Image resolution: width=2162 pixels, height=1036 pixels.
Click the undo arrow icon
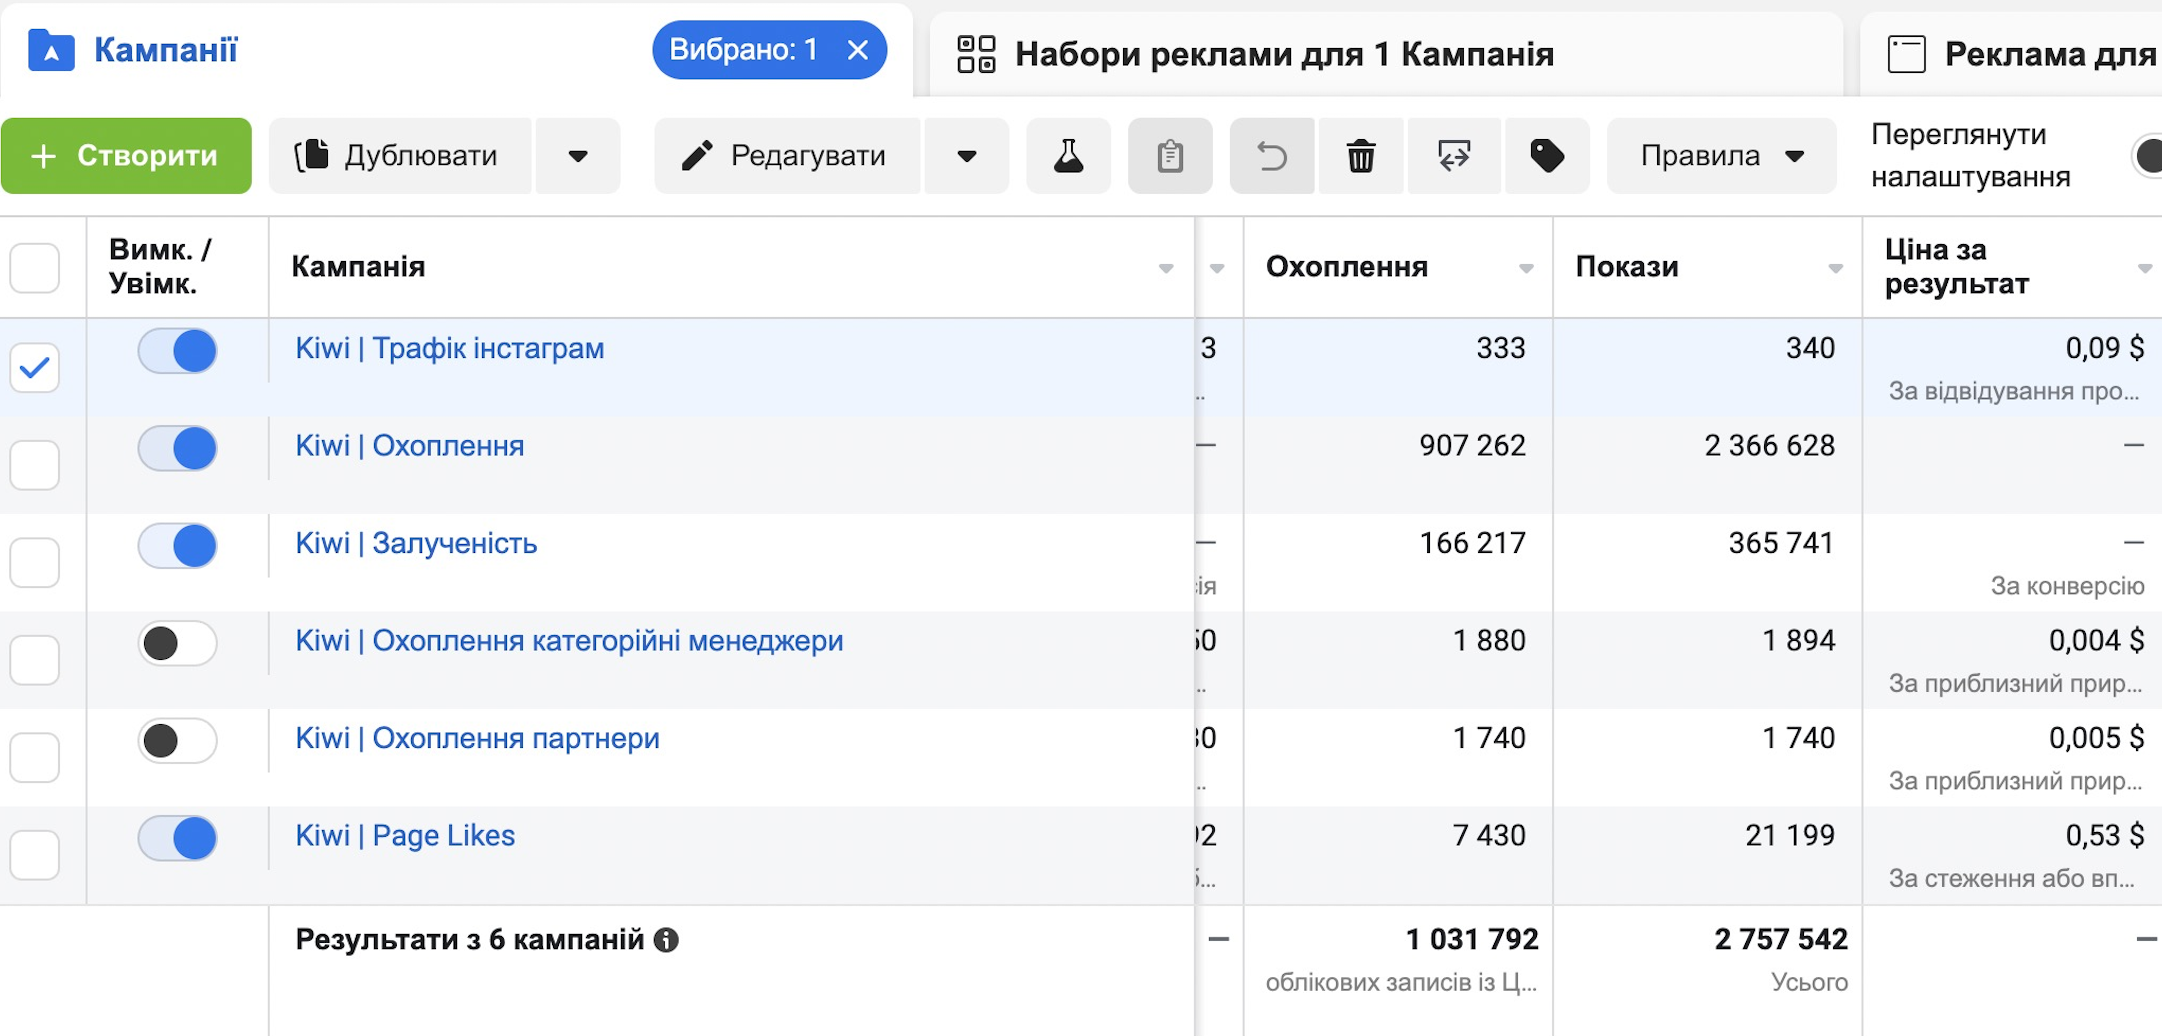point(1272,156)
